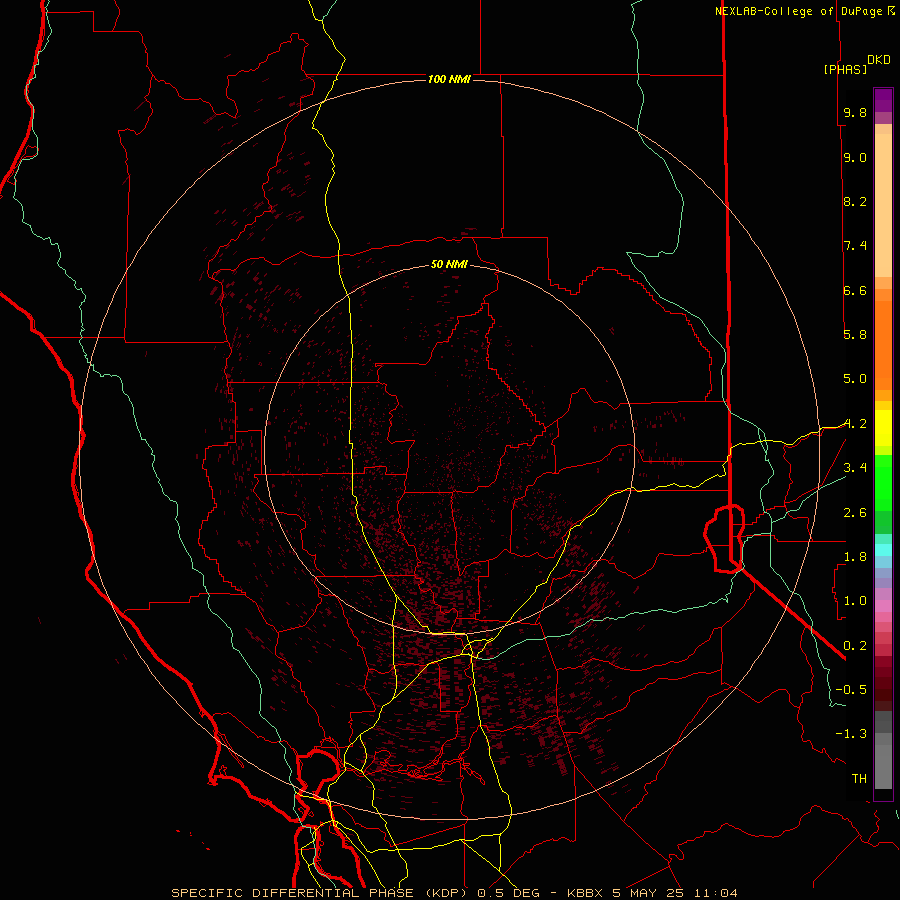Click the 7.4 color scale value
This screenshot has width=900, height=900.
click(855, 246)
